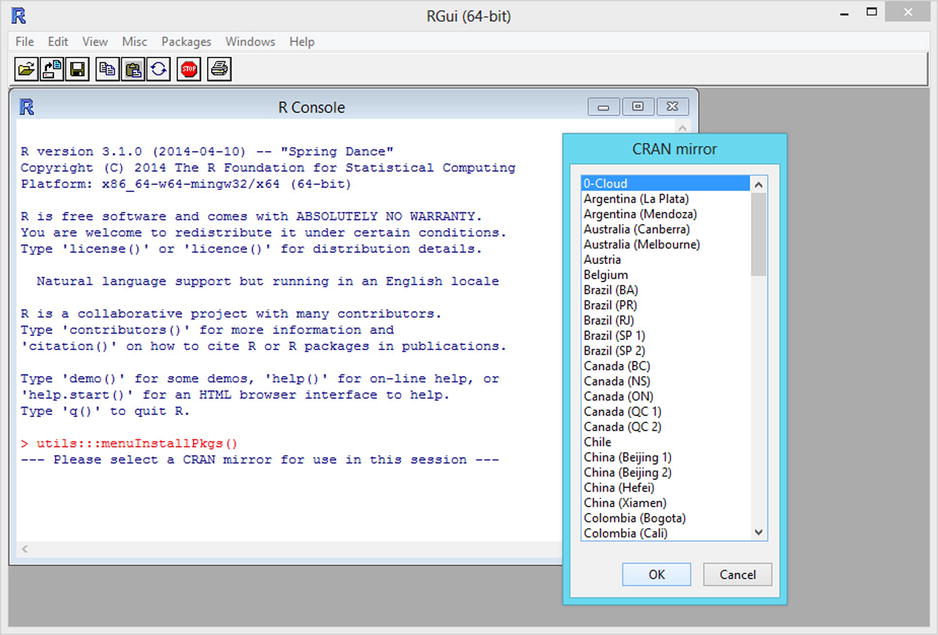938x635 pixels.
Task: Click the Platform x86_64 line in console
Action: pos(186,184)
